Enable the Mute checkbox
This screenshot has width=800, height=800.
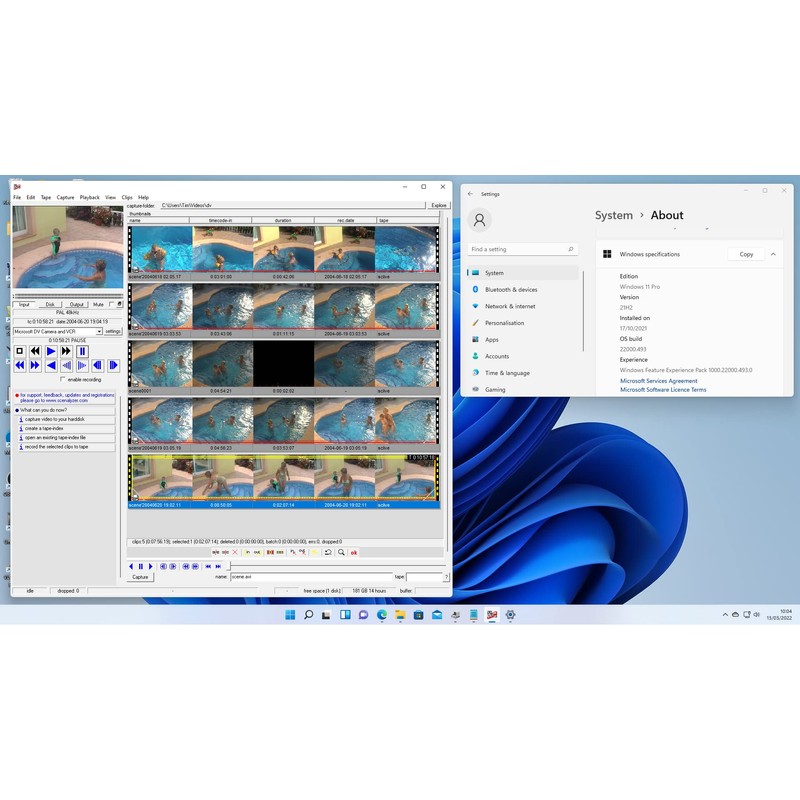click(112, 304)
